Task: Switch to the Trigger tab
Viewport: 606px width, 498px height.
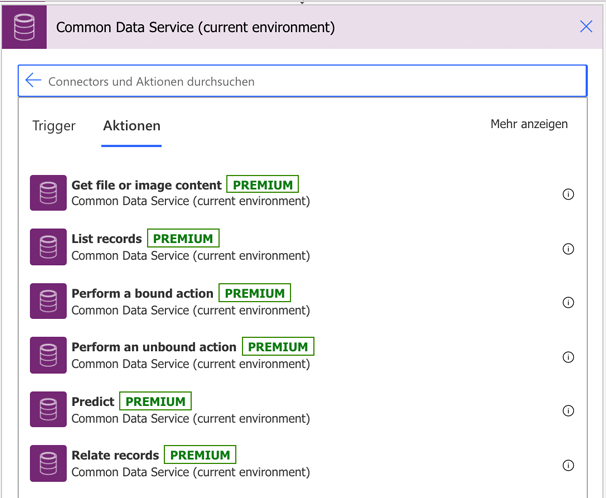Action: [54, 126]
